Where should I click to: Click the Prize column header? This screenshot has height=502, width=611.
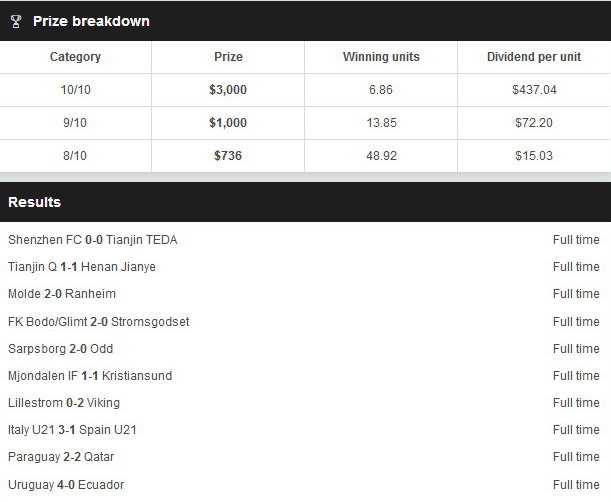pyautogui.click(x=228, y=57)
